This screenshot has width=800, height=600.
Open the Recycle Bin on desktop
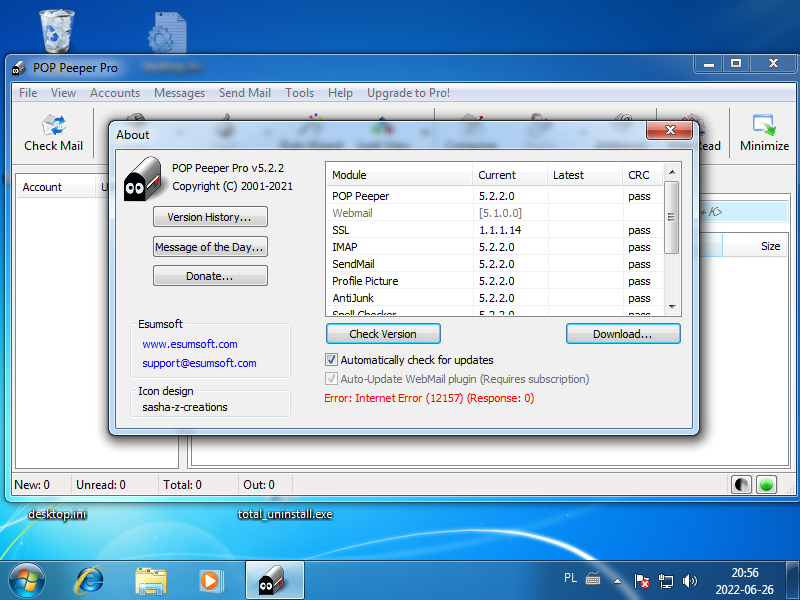pyautogui.click(x=57, y=31)
